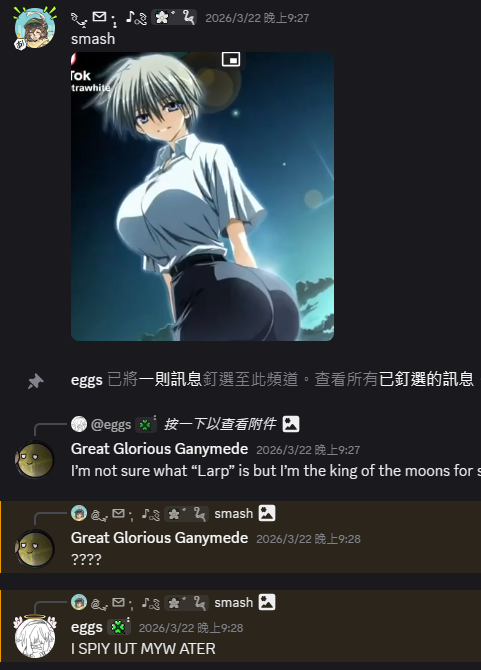Open Great Glorious Ganymede profile at 9:27
Image resolution: width=481 pixels, height=670 pixels.
coord(159,449)
